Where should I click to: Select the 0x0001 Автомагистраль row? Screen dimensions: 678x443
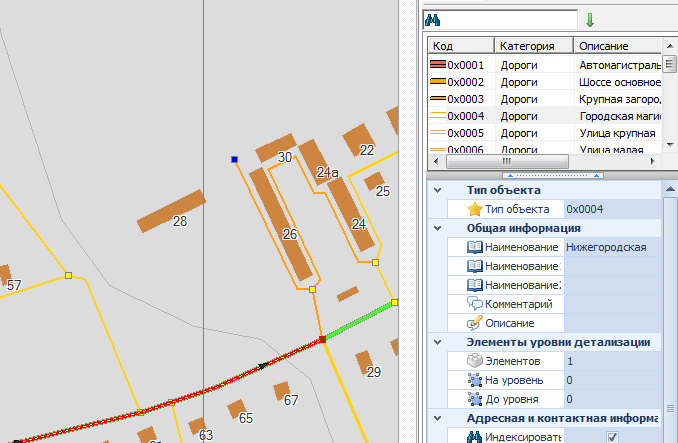coord(540,65)
